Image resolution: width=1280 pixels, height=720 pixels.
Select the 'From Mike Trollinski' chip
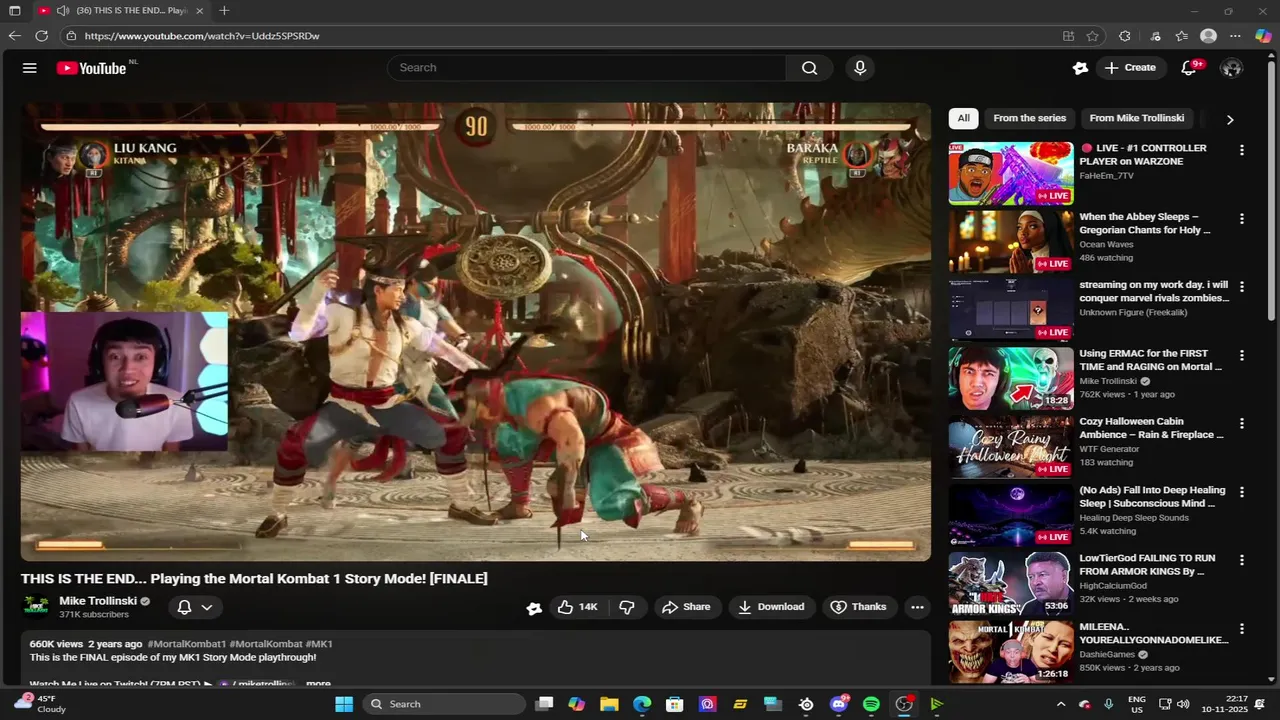[x=1137, y=118]
